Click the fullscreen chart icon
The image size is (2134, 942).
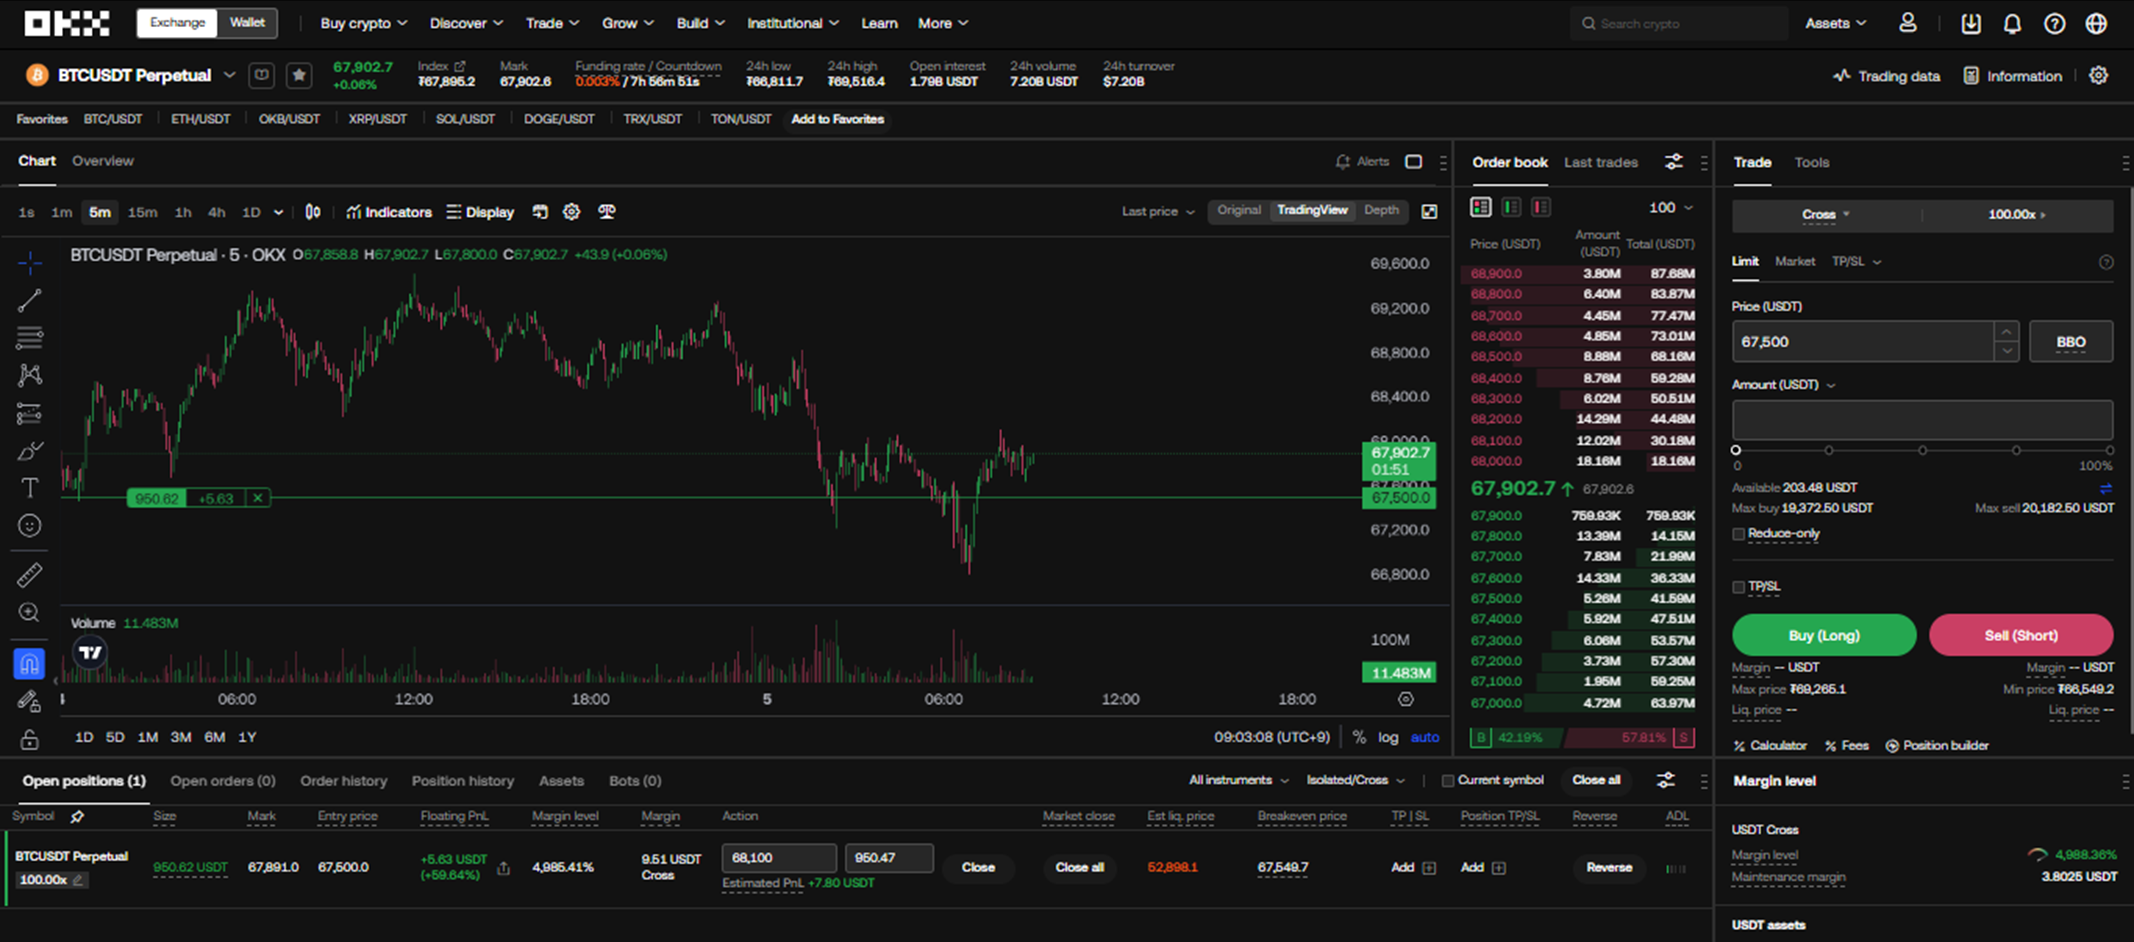click(1429, 211)
